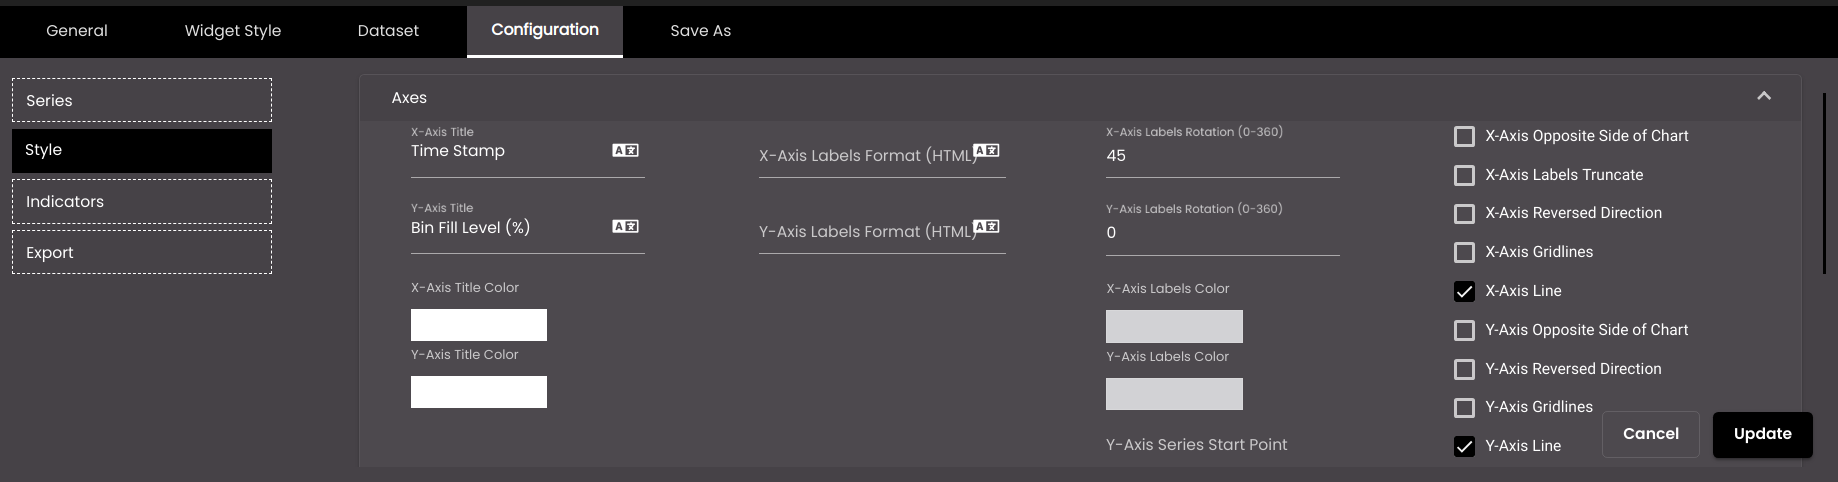Click translate icon on X-Axis Labels Format
The image size is (1838, 482).
[x=986, y=150]
